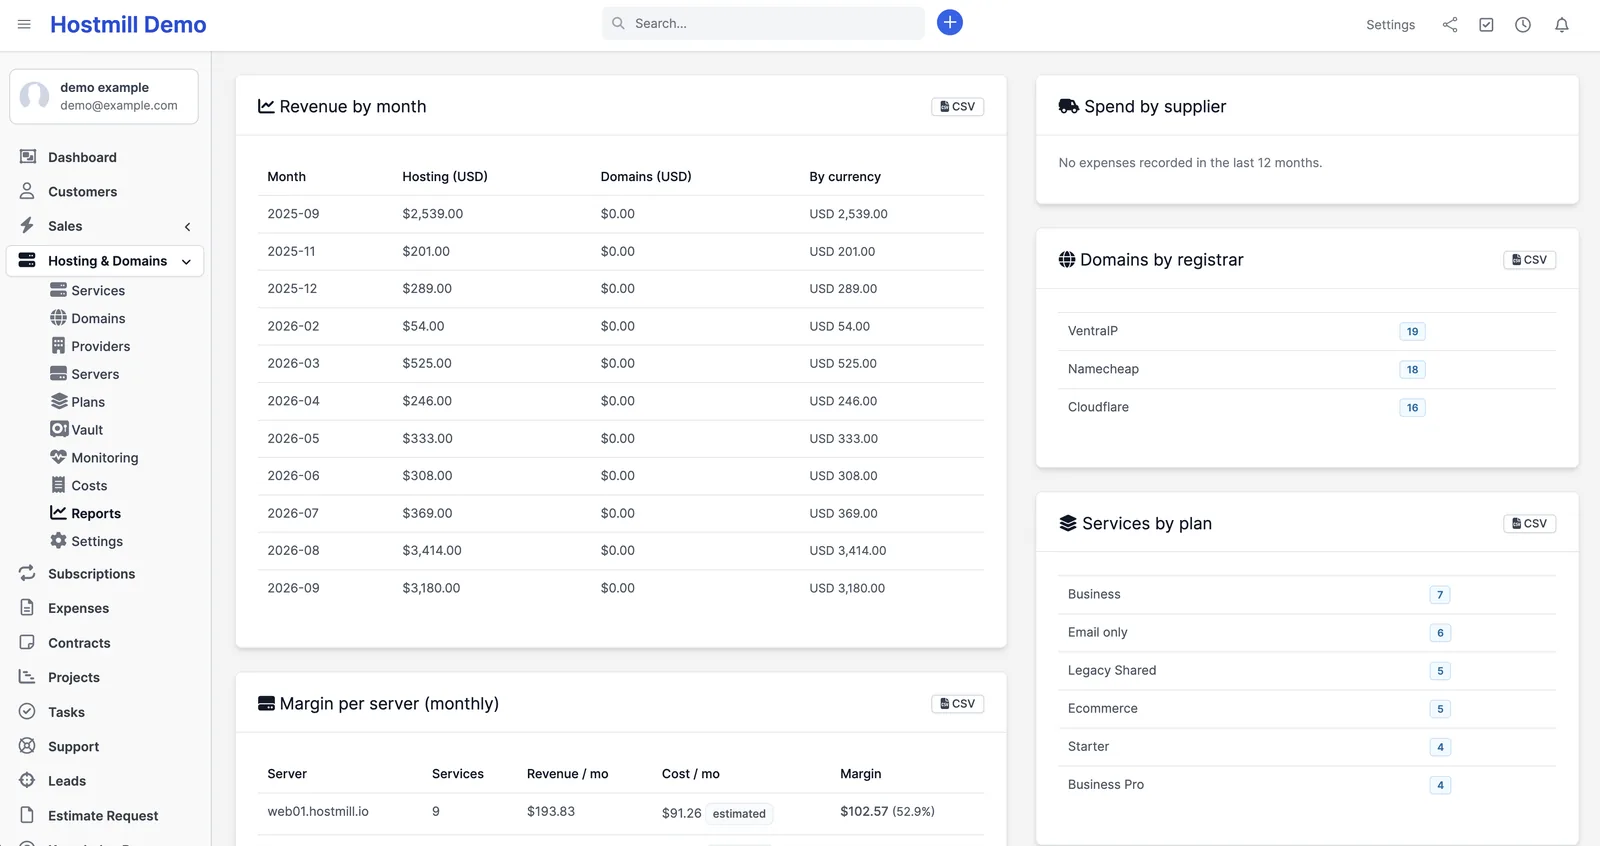This screenshot has width=1600, height=846.
Task: Click the Costs receipt icon
Action: coord(59,485)
